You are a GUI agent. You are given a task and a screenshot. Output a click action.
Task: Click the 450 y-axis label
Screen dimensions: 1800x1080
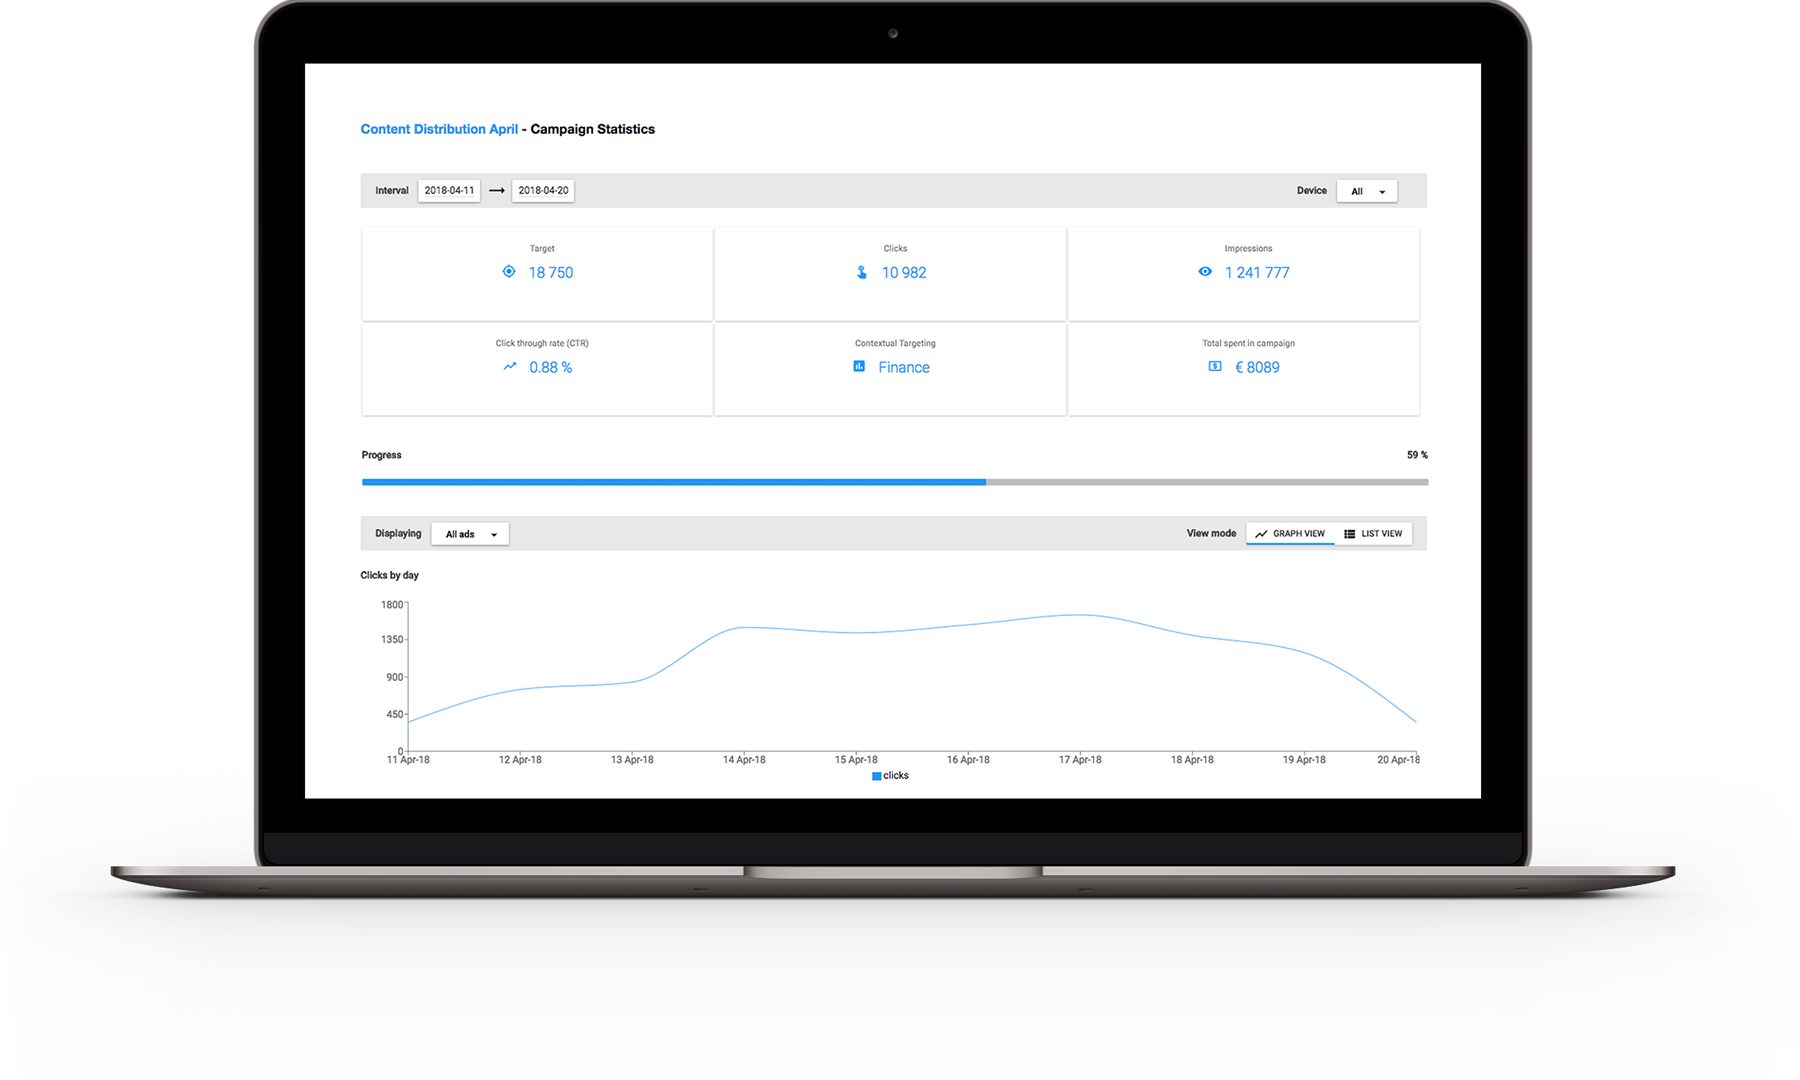coord(394,714)
